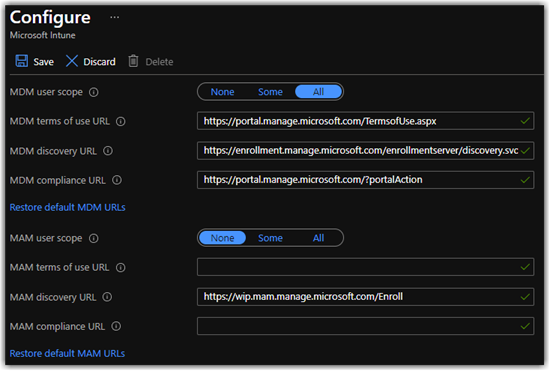Click the MDM compliance URL validation checkmark

pos(525,180)
